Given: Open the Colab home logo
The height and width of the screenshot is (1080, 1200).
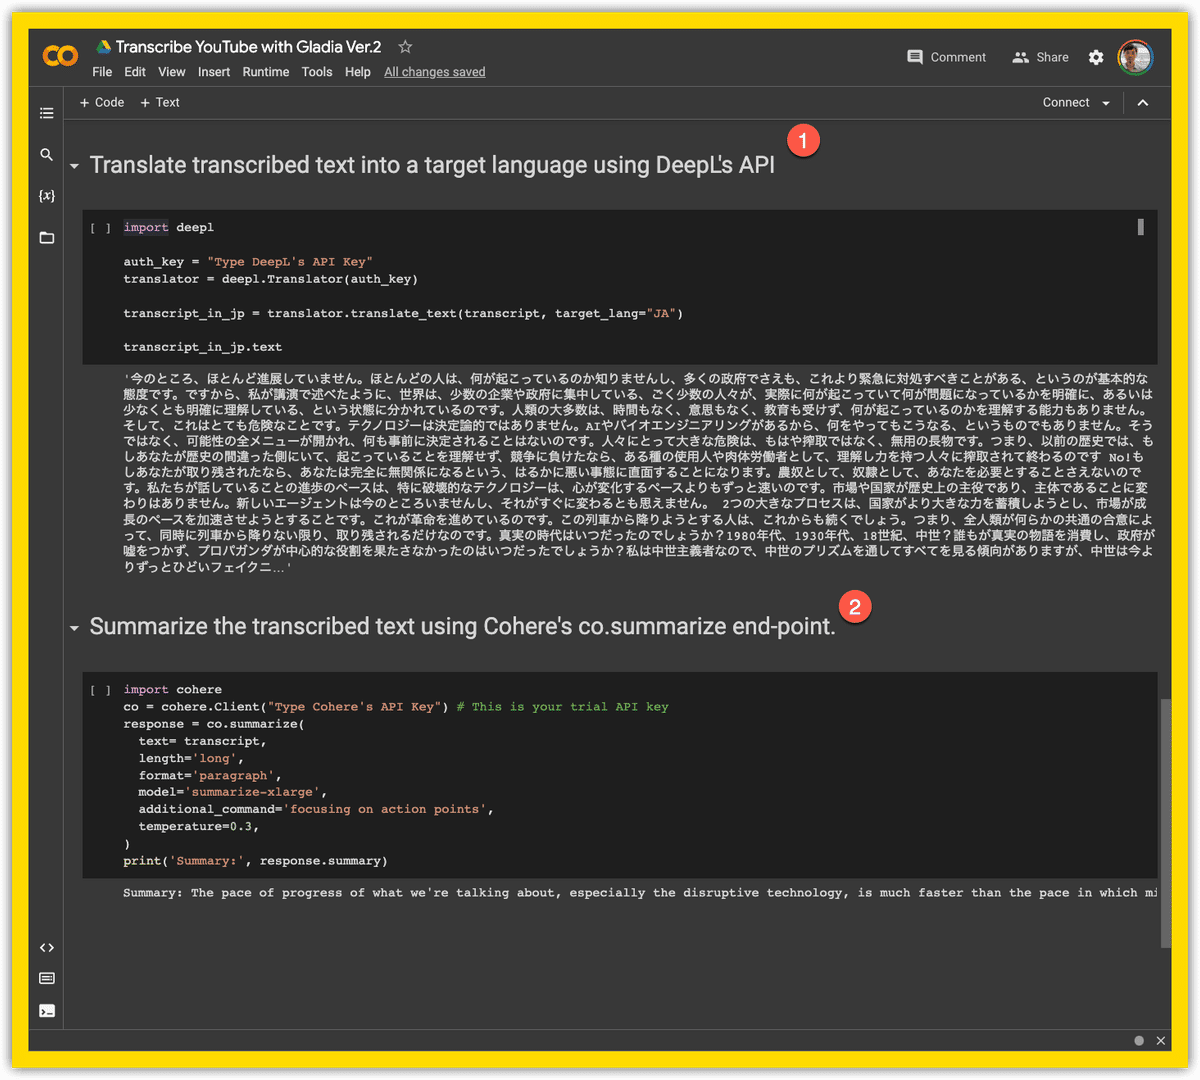Looking at the screenshot, I should coord(60,56).
